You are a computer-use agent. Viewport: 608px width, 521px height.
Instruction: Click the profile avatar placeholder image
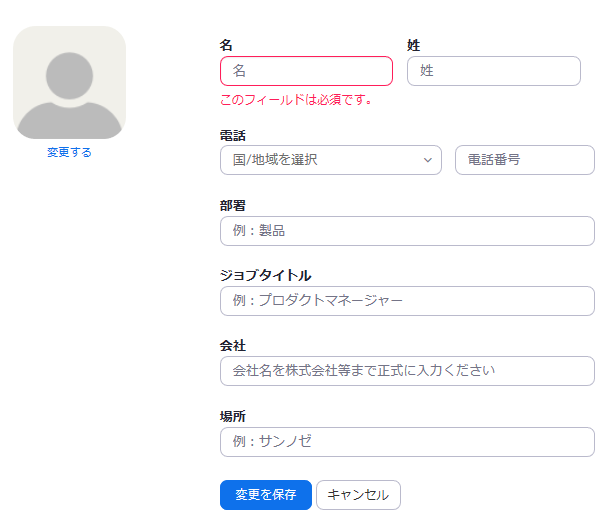[69, 83]
